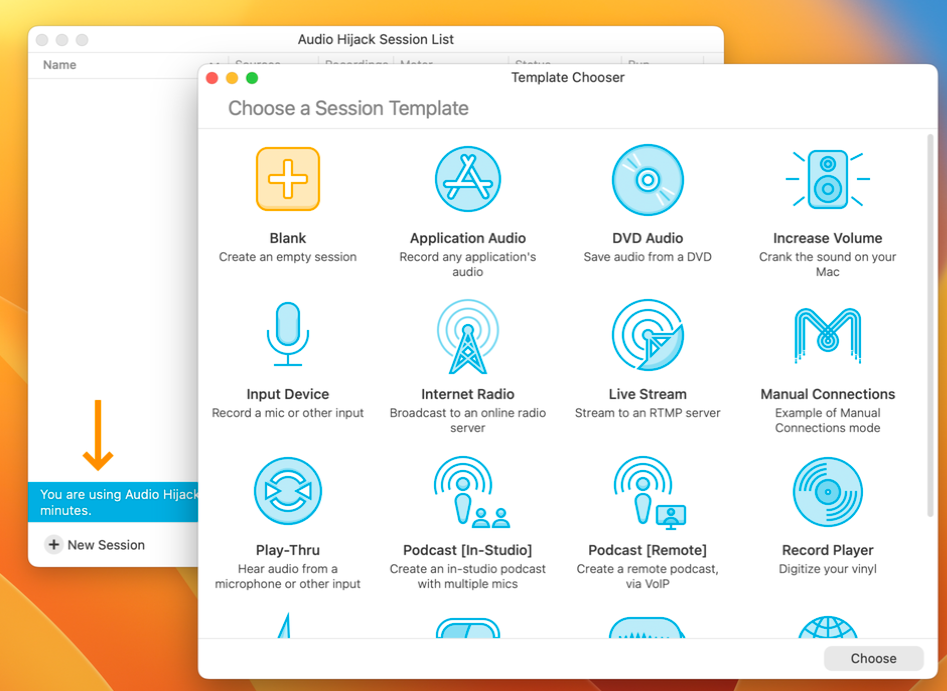
Task: Click 'Create a remote podcast, via VoIP' text
Action: (647, 576)
